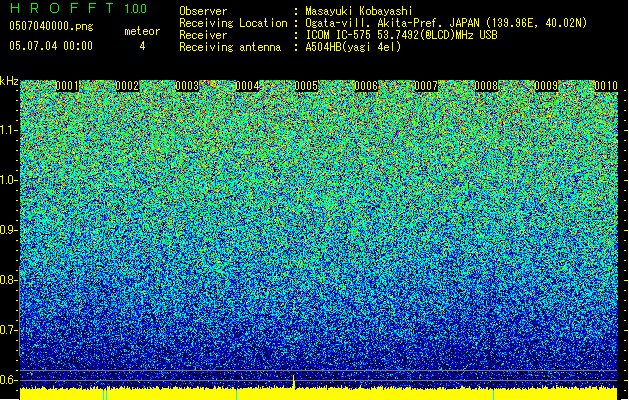Viewport: 629px width, 400px height.
Task: Select the Ogata-vill. Akita-Pref. JAPAN location text
Action: tap(446, 23)
